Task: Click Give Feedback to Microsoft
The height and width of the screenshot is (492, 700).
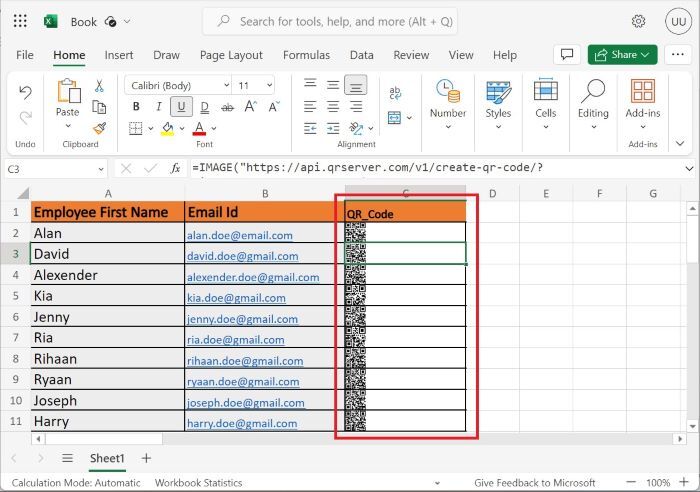Action: pos(534,483)
